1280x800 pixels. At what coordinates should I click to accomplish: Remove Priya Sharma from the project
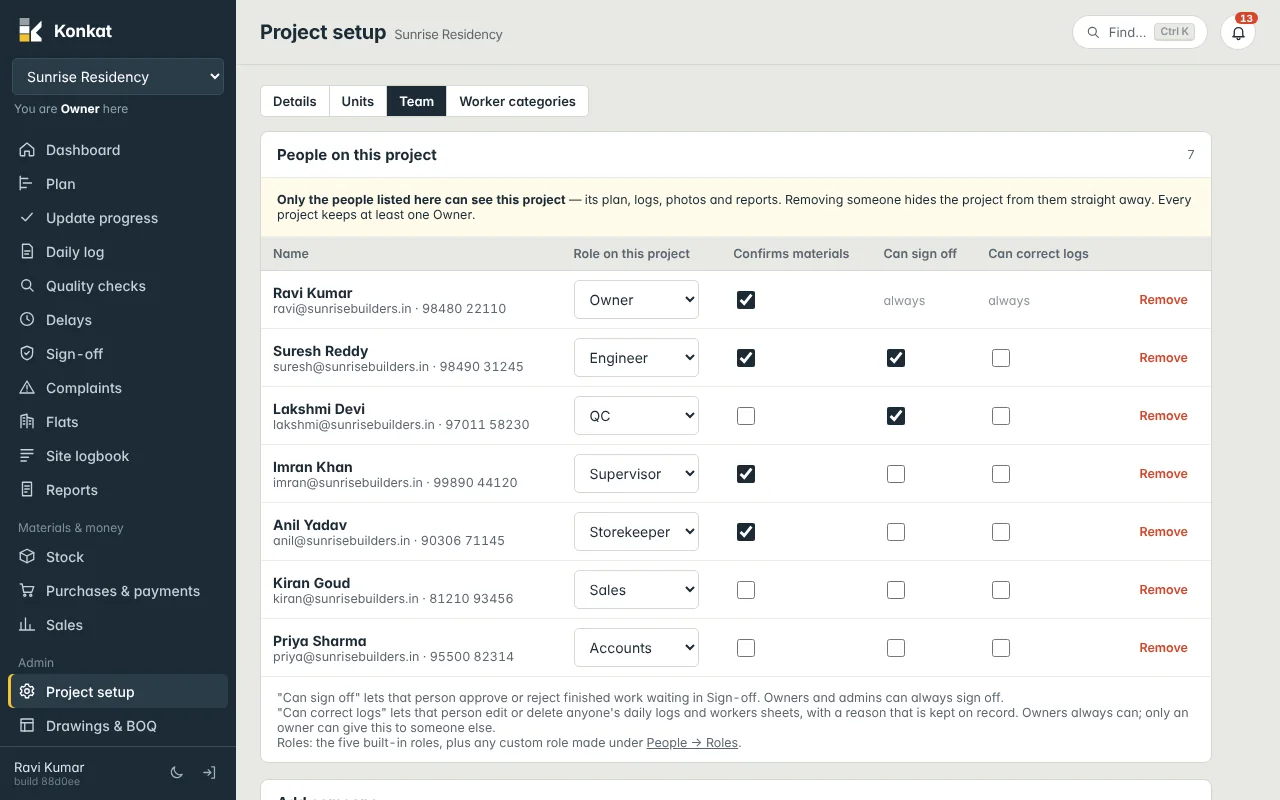pyautogui.click(x=1164, y=648)
